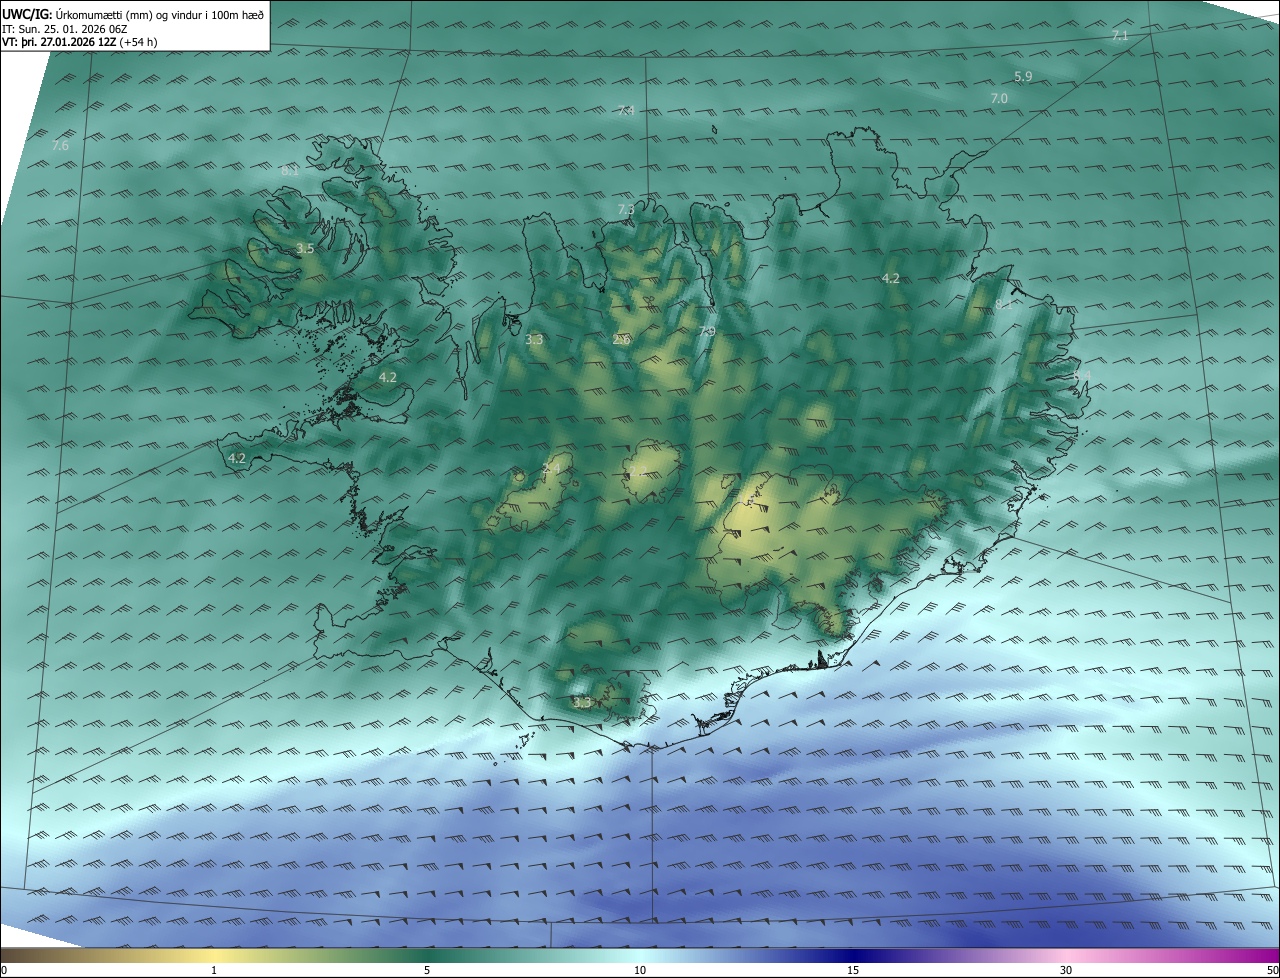
Task: Click the 2.6 value label on the map
Action: pos(621,340)
